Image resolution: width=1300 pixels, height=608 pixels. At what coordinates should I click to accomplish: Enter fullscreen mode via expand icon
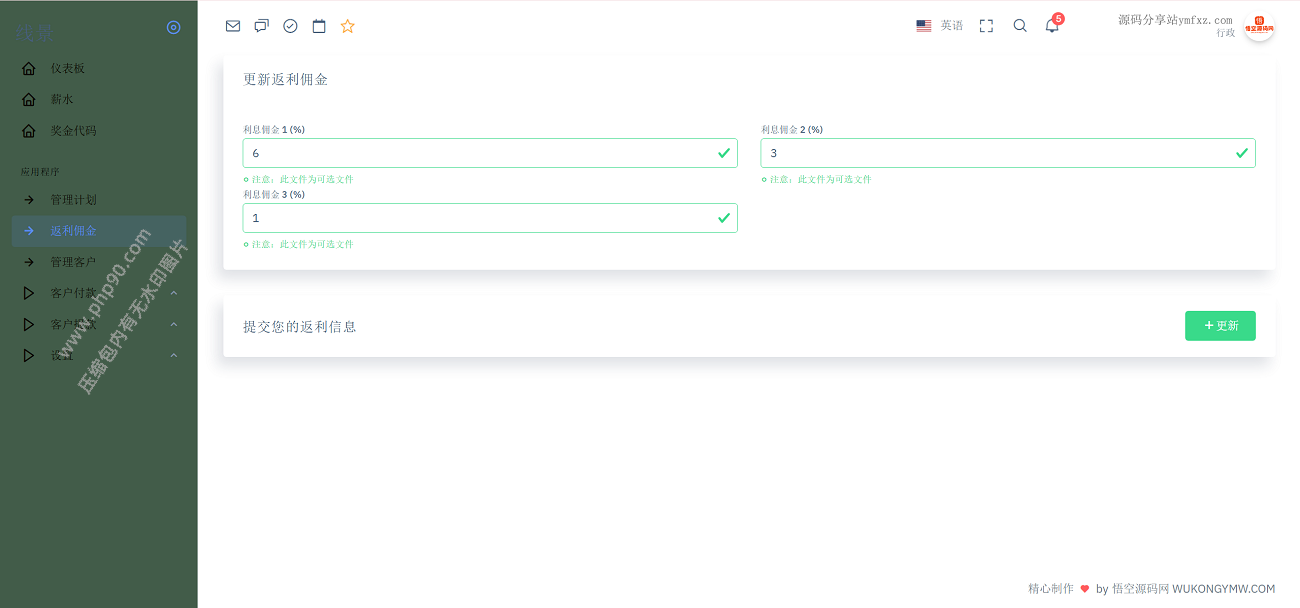click(986, 26)
